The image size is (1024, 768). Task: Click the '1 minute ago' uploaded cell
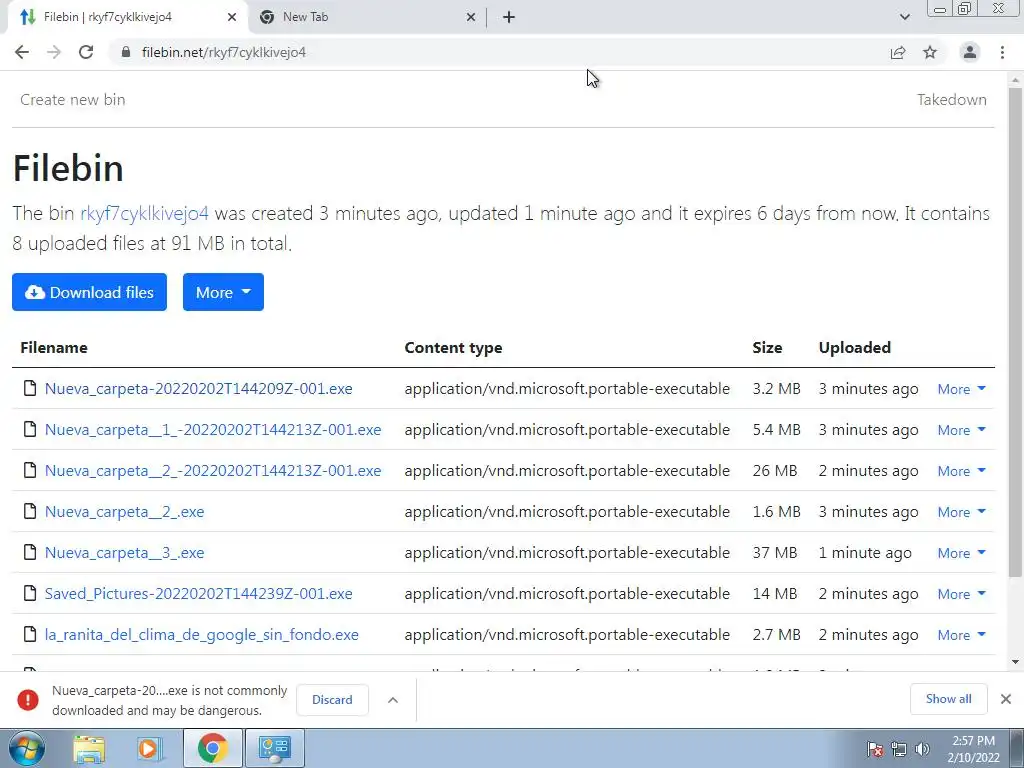coord(865,552)
